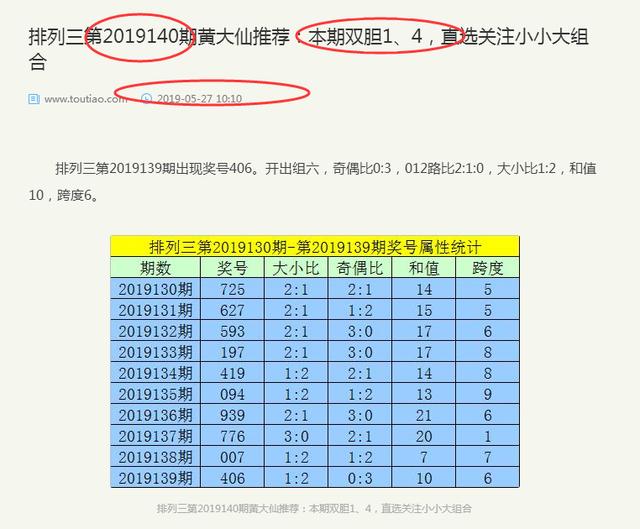Click the 跨度 value 9 in the 2019135期 row

coord(487,394)
